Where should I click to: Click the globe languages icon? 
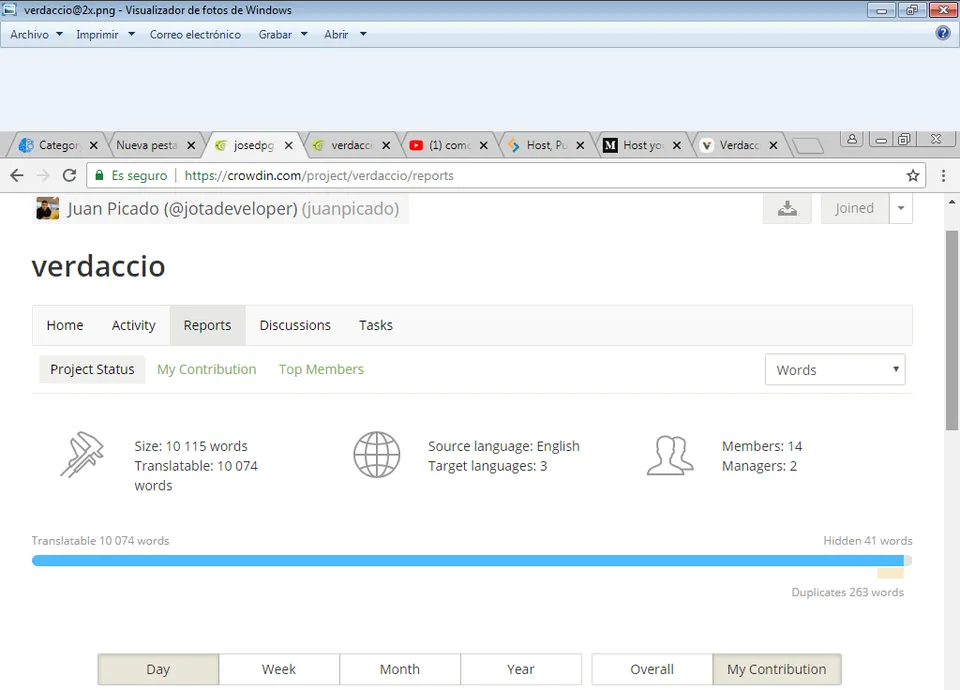click(377, 455)
